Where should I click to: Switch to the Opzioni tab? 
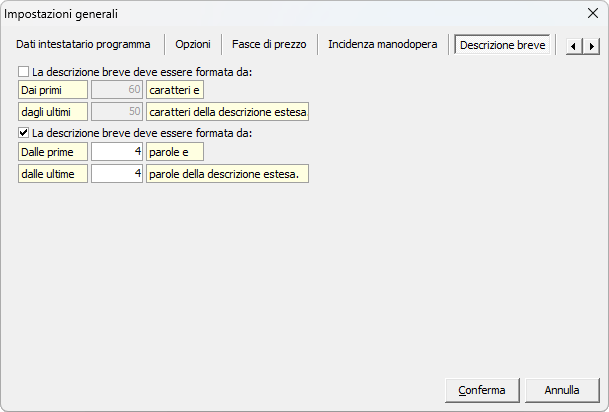click(192, 45)
